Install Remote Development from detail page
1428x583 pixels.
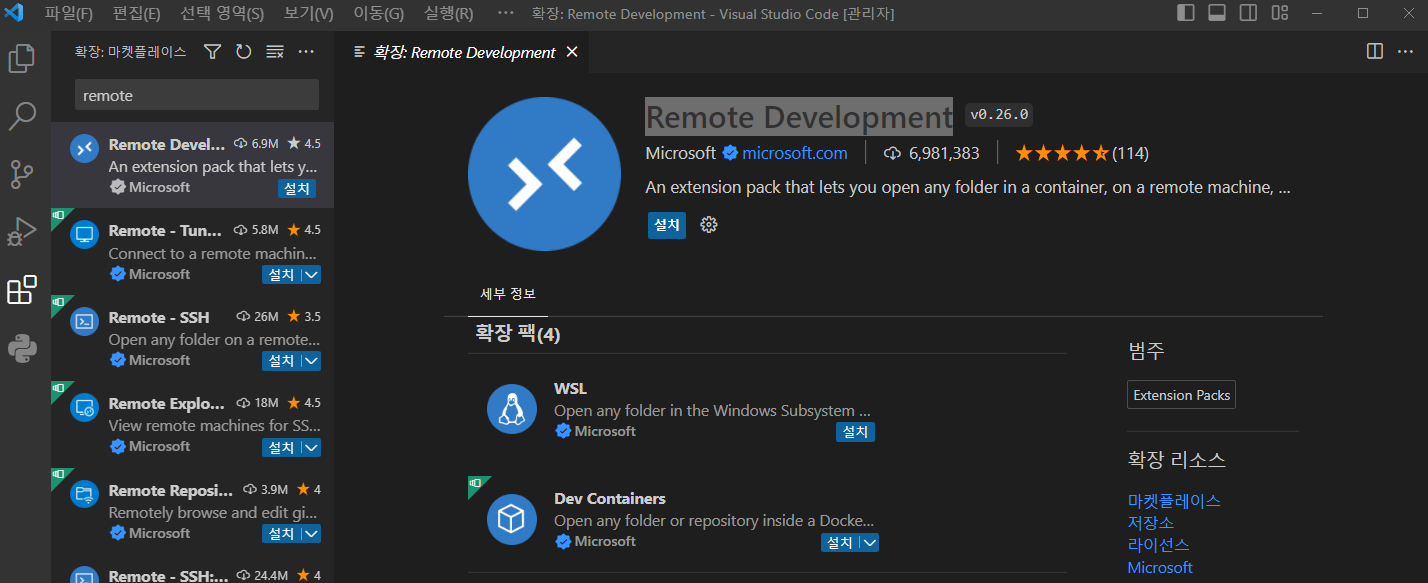point(666,226)
